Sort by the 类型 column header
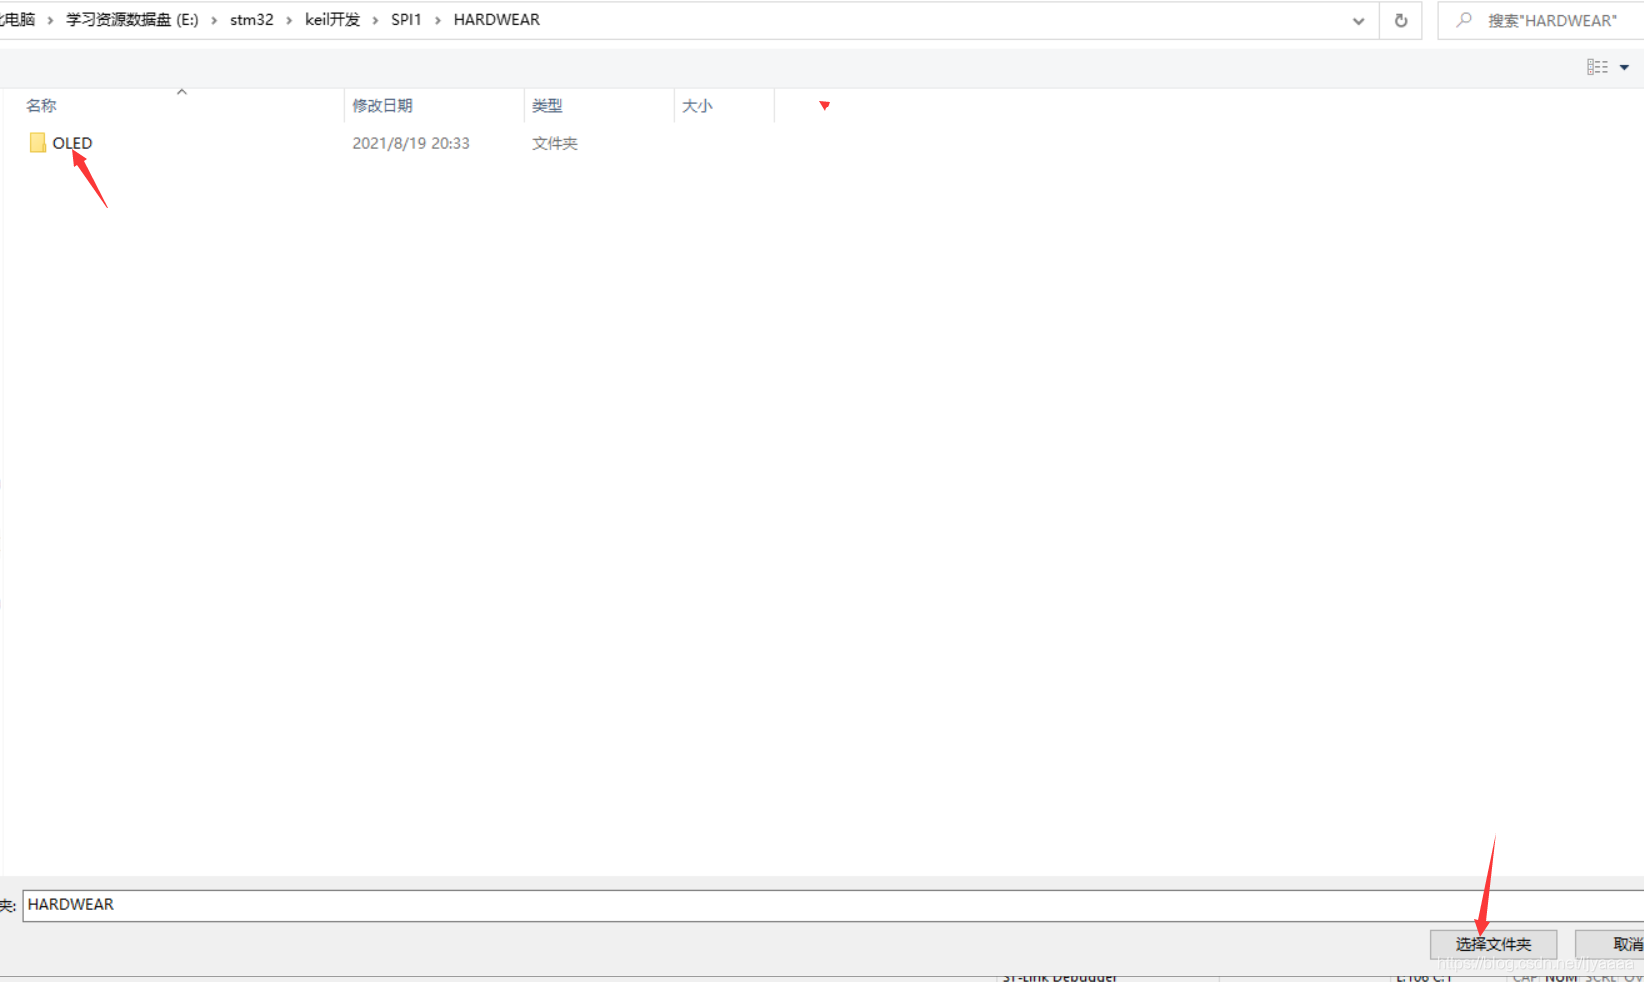 pyautogui.click(x=547, y=105)
